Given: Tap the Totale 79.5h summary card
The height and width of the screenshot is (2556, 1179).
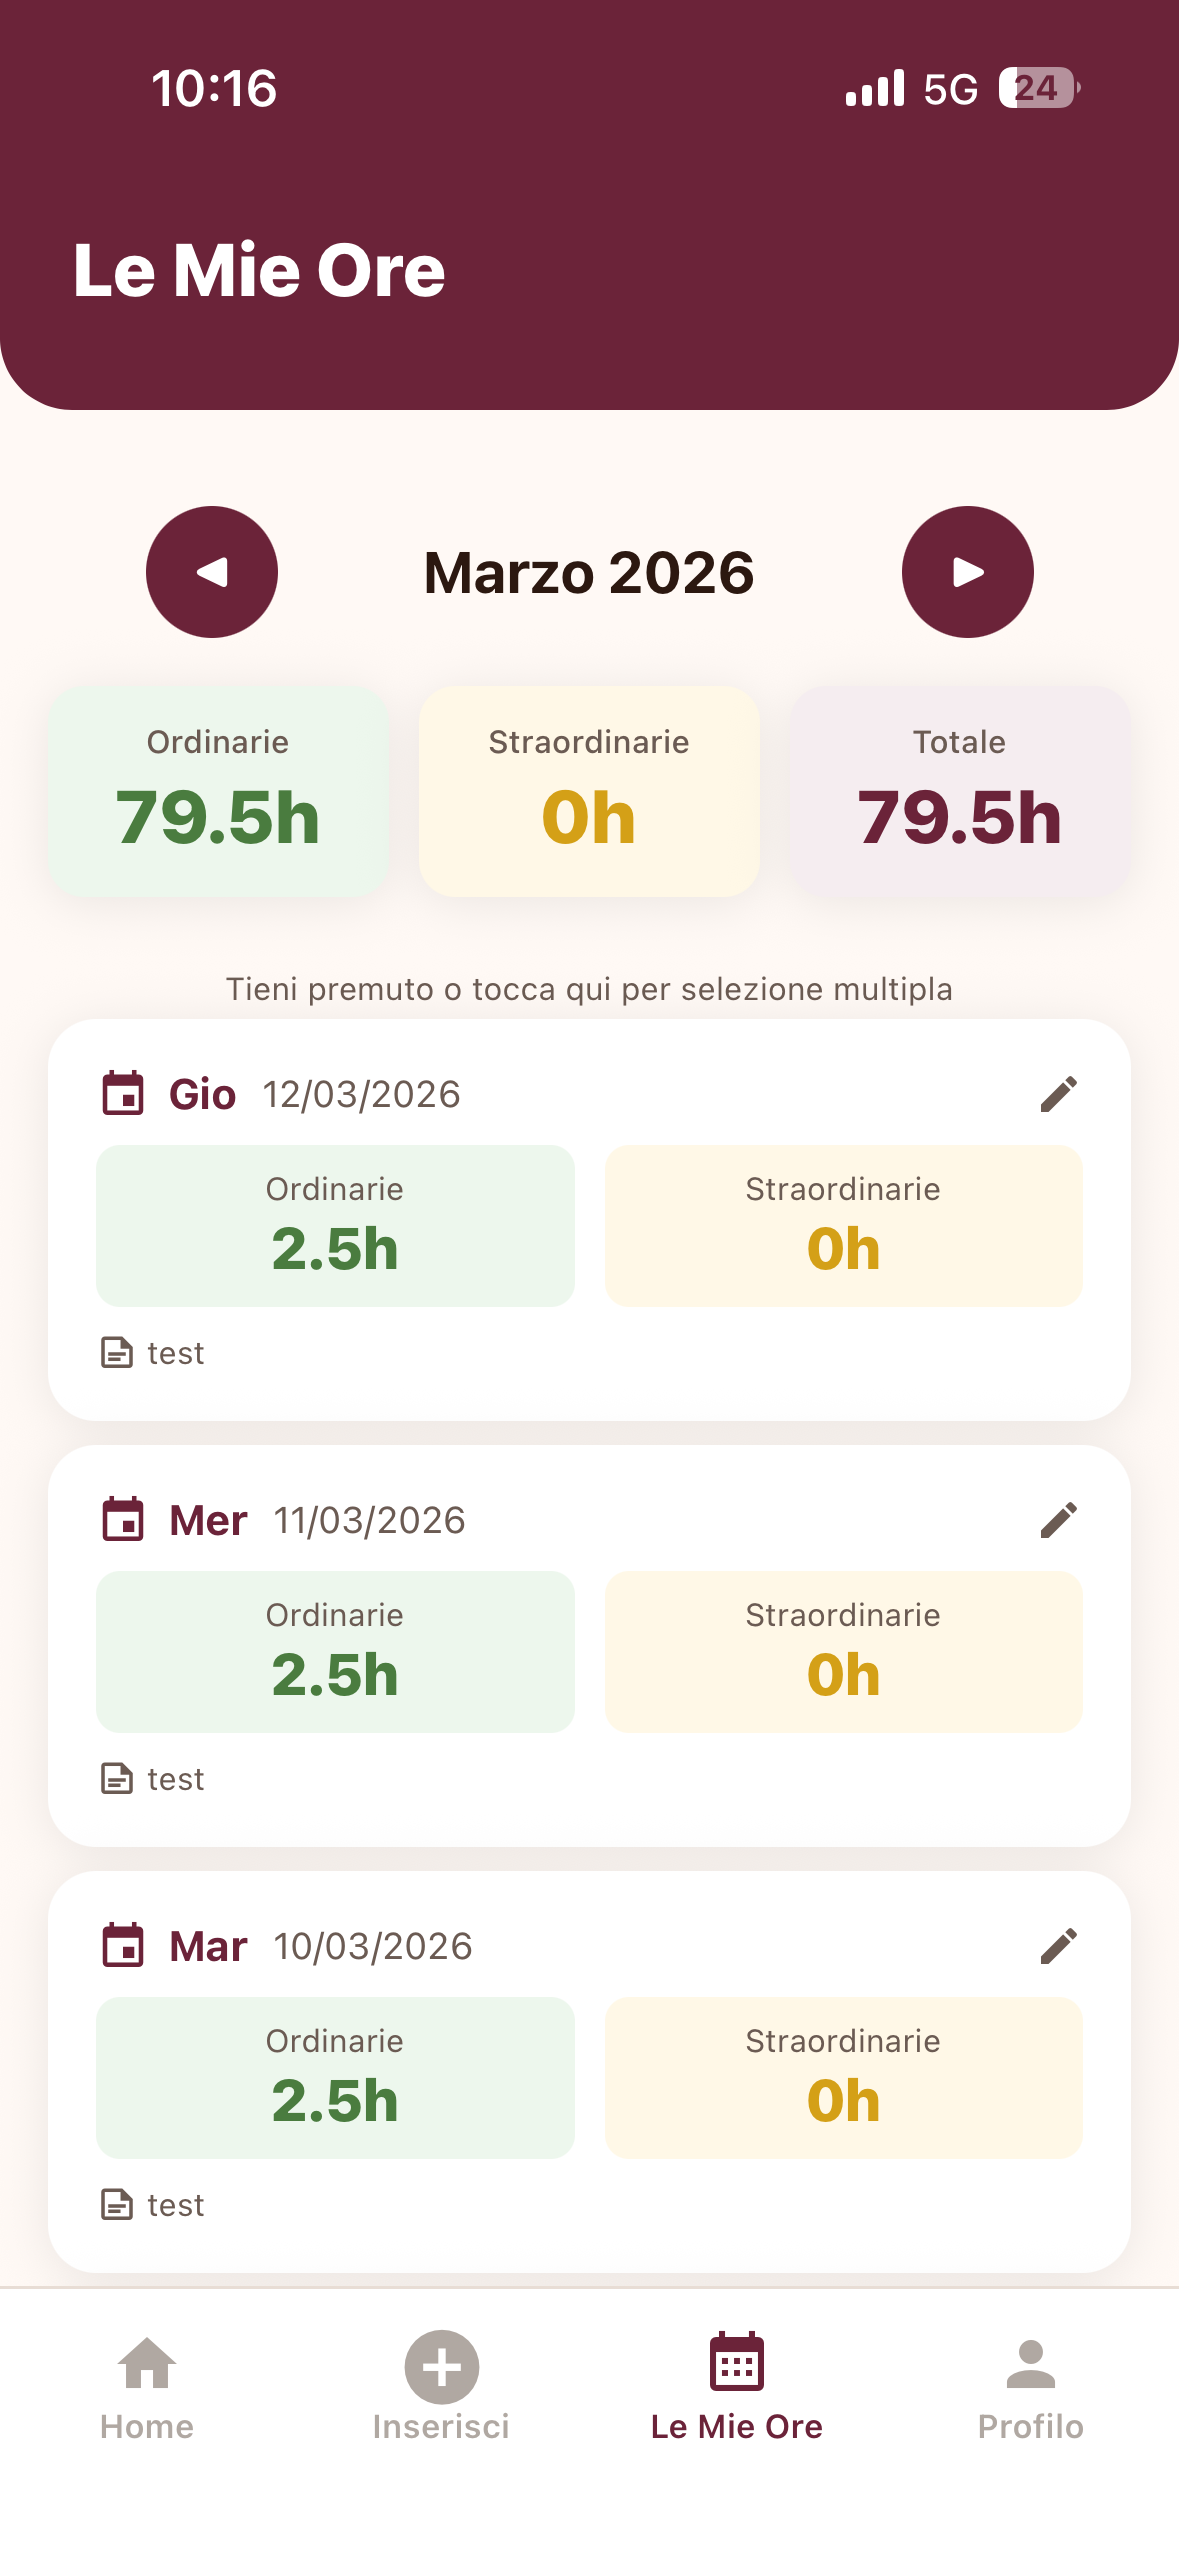Looking at the screenshot, I should tap(960, 791).
